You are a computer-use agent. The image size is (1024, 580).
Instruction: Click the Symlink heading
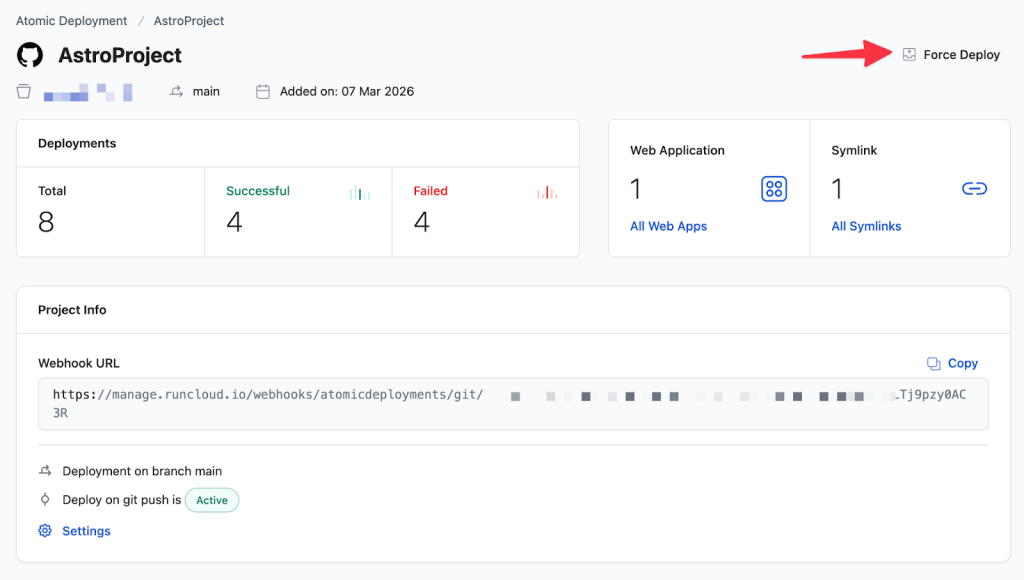(x=854, y=150)
